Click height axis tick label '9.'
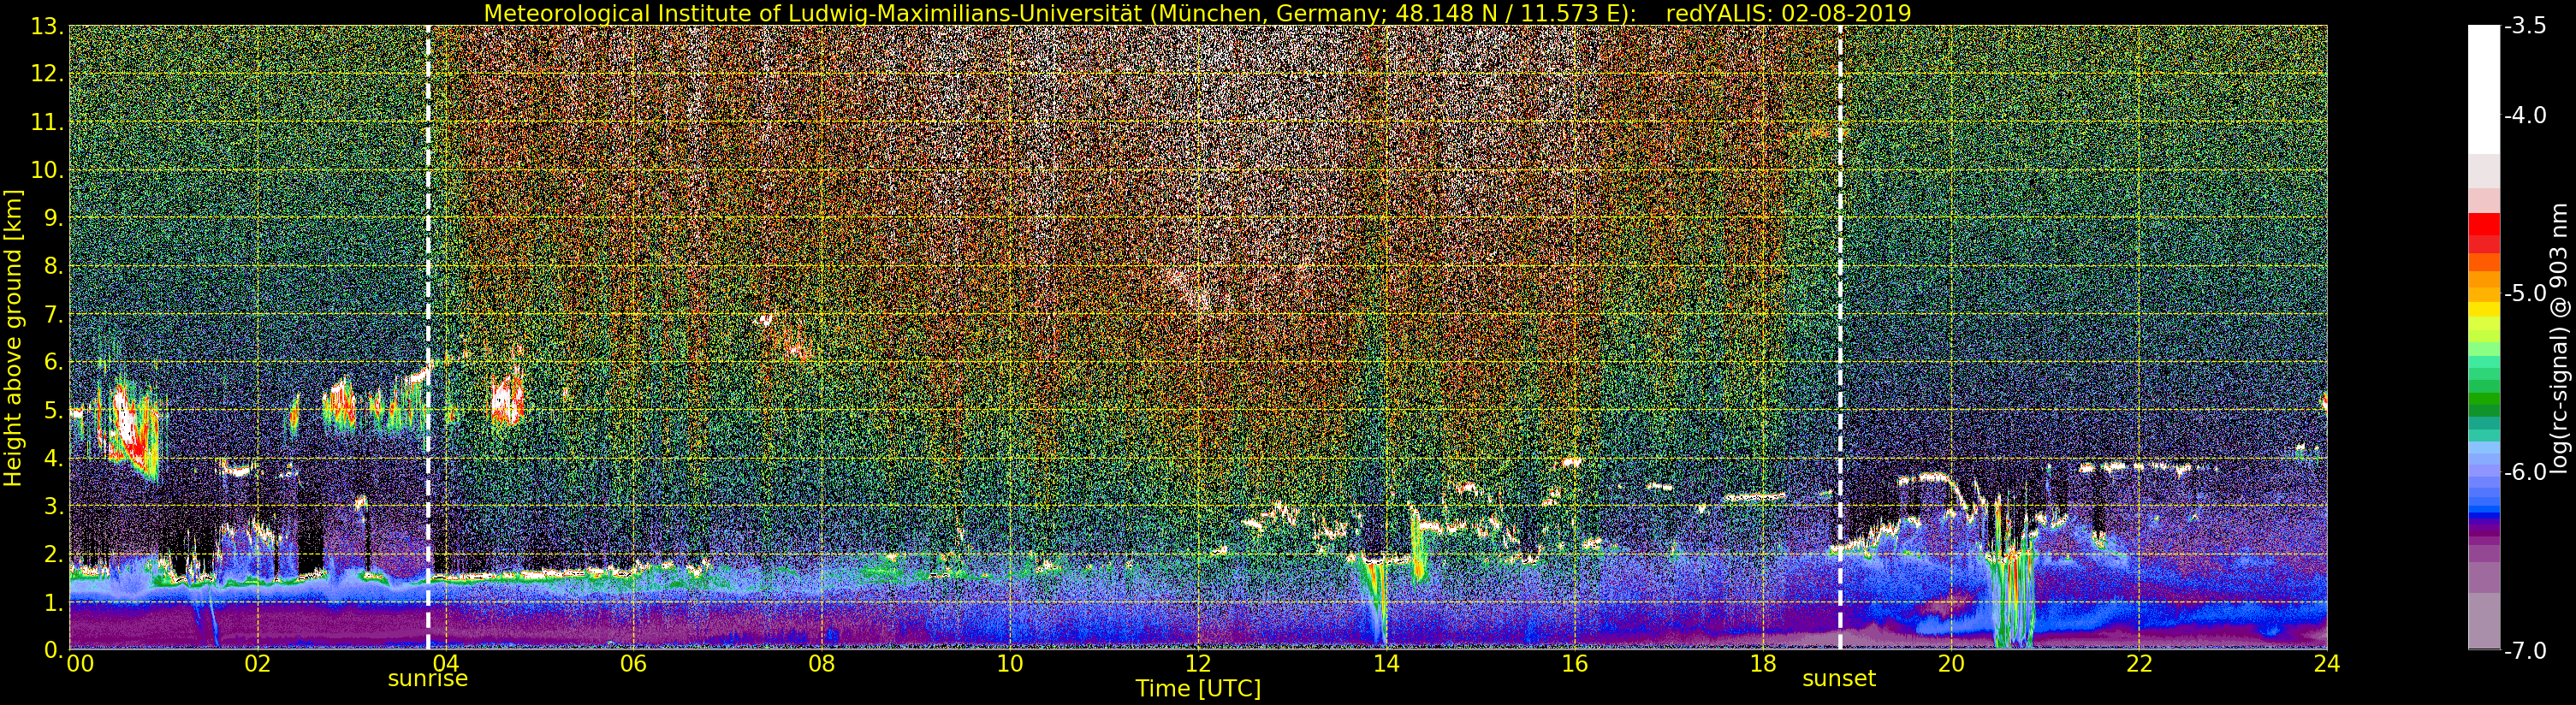The width and height of the screenshot is (2576, 705). point(54,218)
